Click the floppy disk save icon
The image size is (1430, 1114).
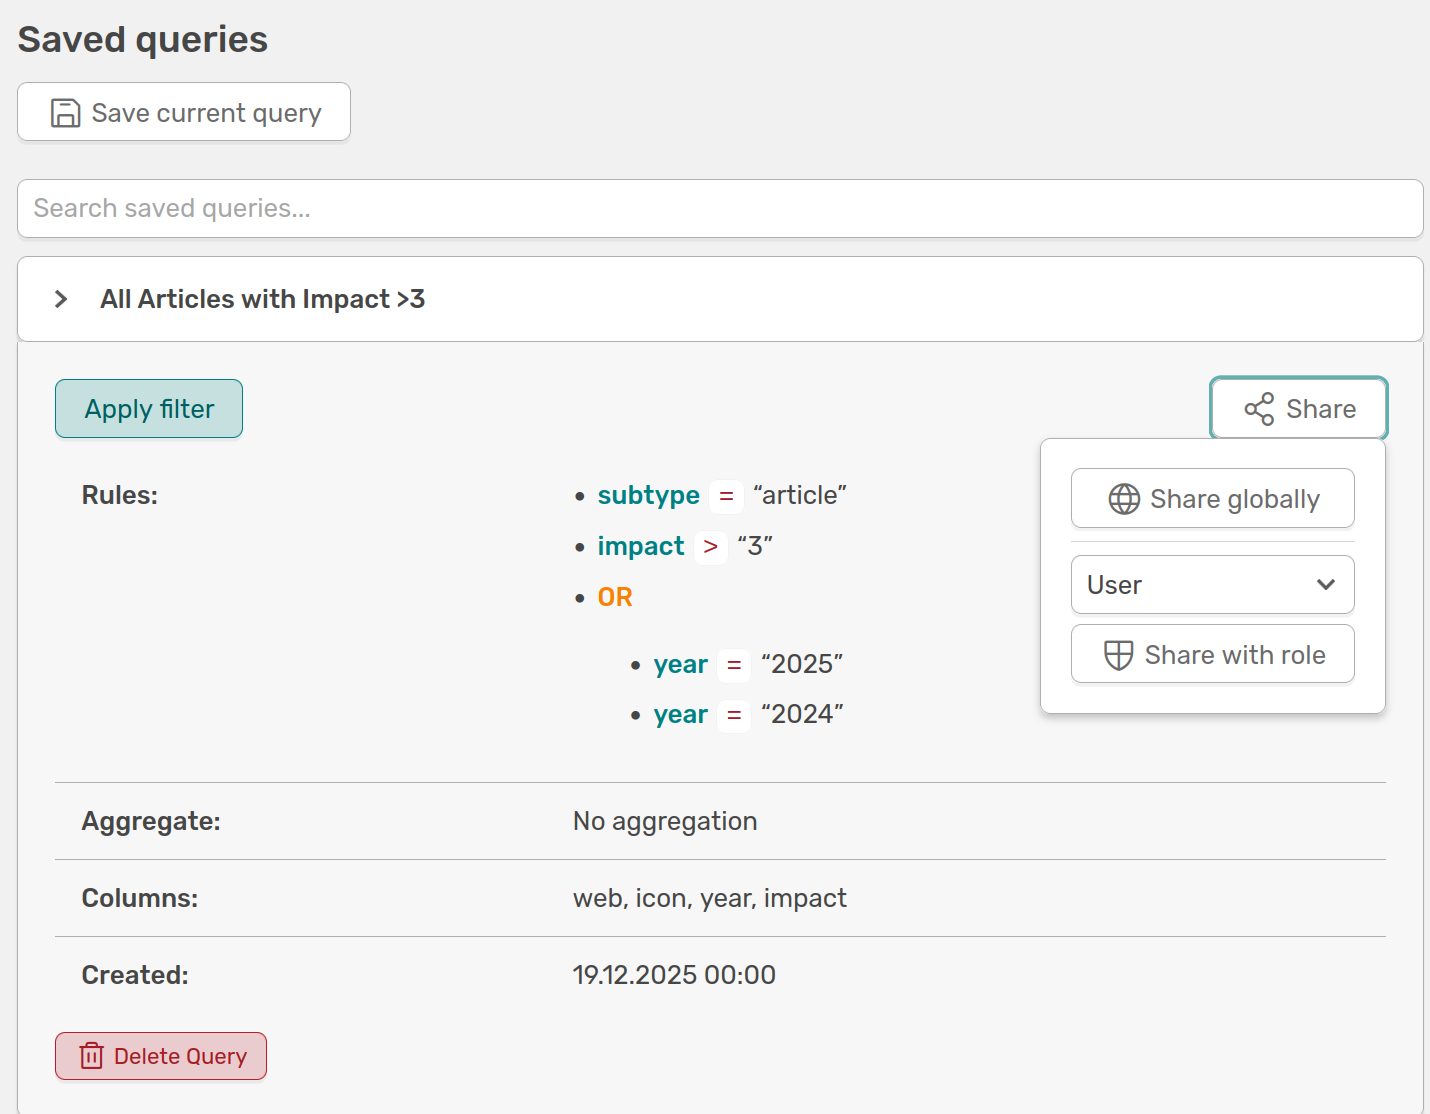[66, 113]
